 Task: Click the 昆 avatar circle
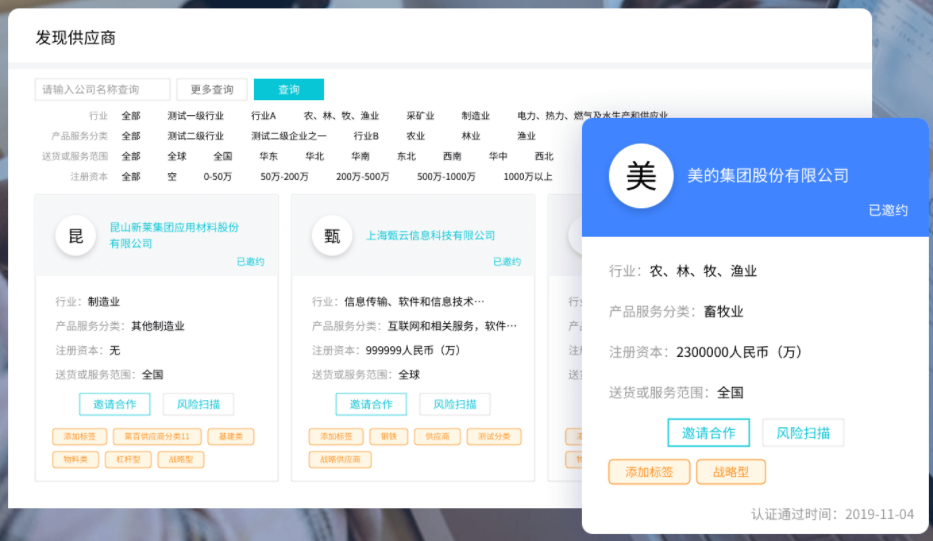tap(76, 236)
